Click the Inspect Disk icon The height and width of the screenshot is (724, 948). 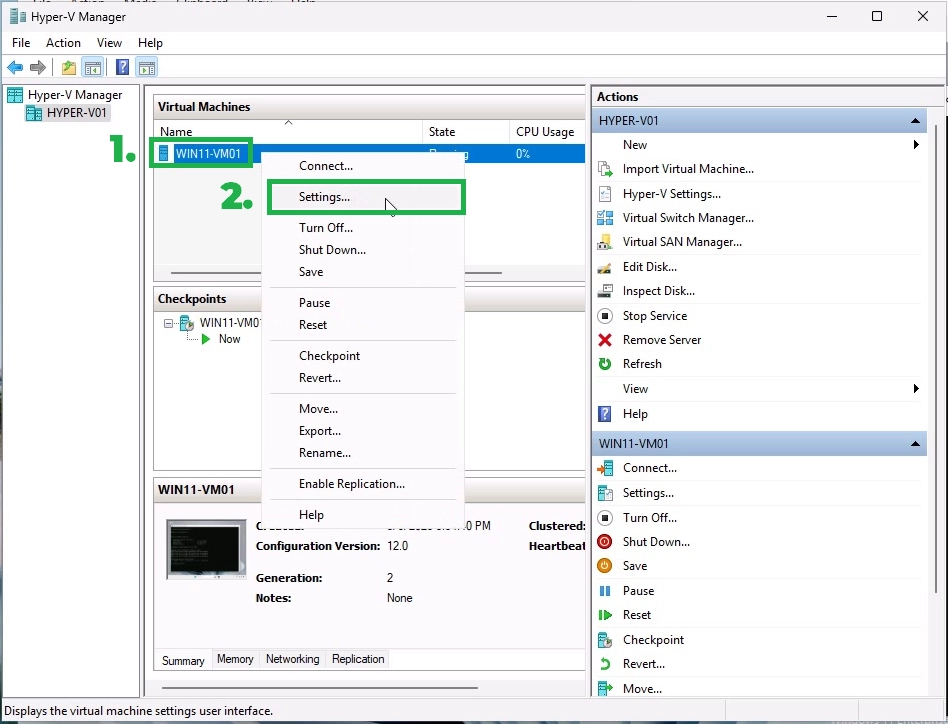605,291
